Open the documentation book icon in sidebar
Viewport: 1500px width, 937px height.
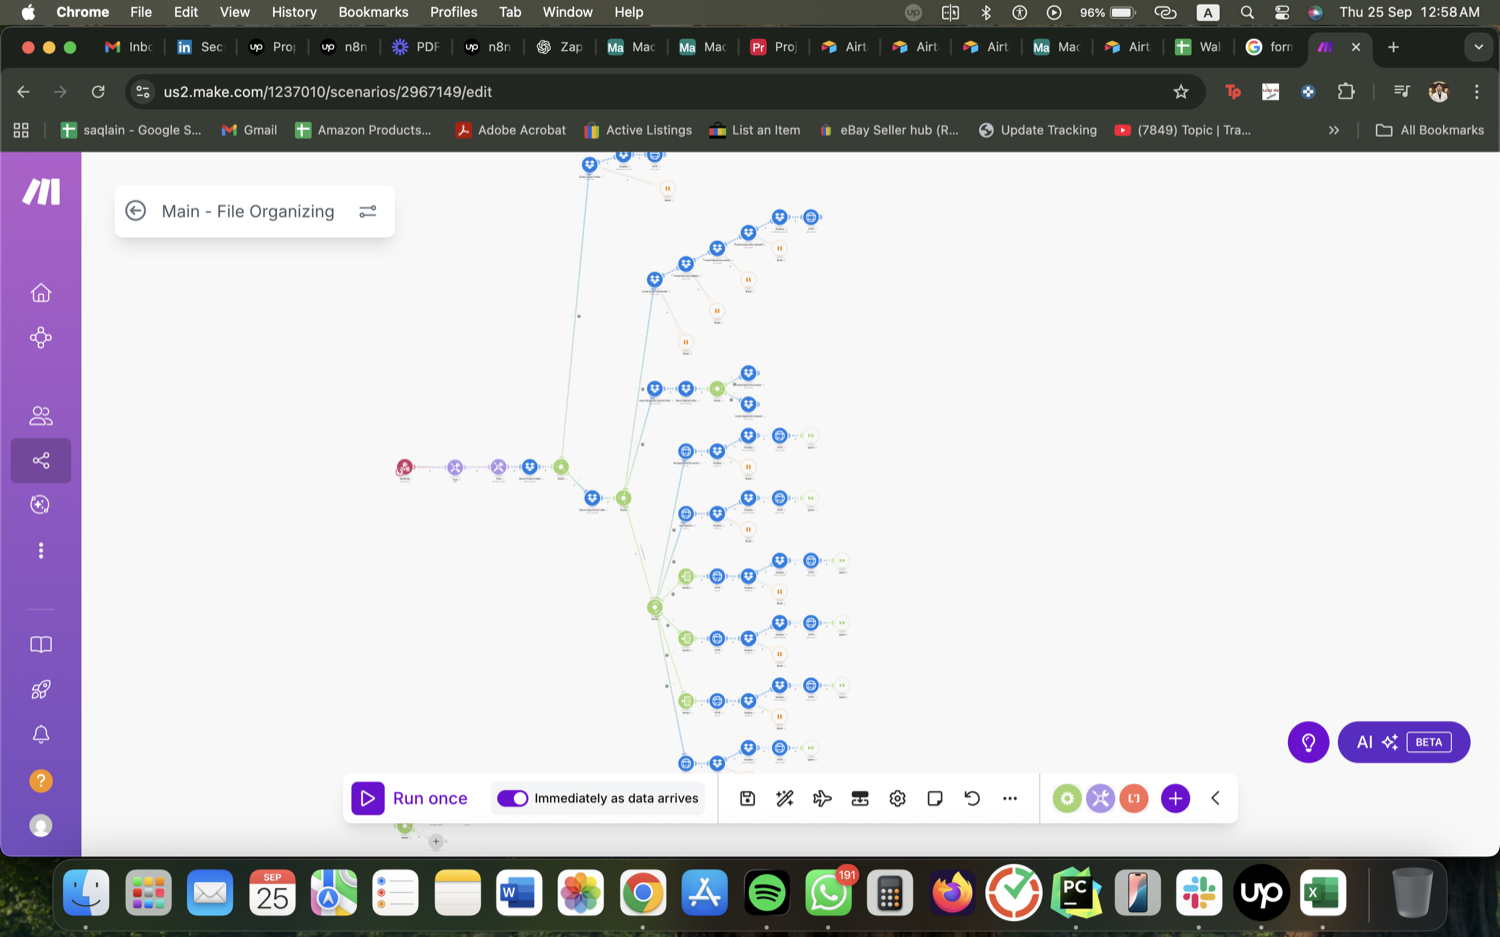point(41,645)
